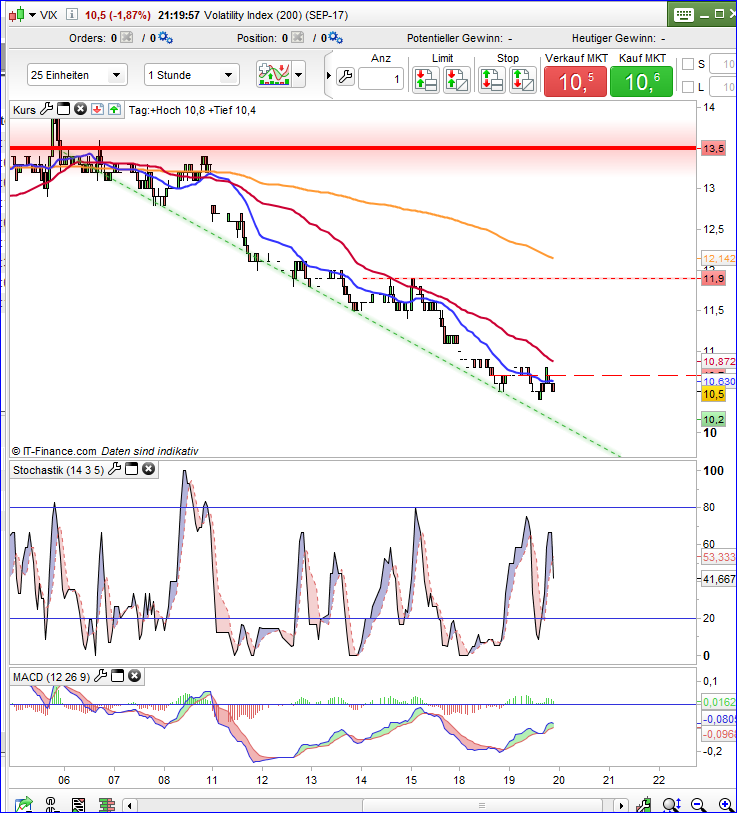The image size is (737, 813).
Task: Click the red 11,9 price level marker
Action: click(713, 279)
